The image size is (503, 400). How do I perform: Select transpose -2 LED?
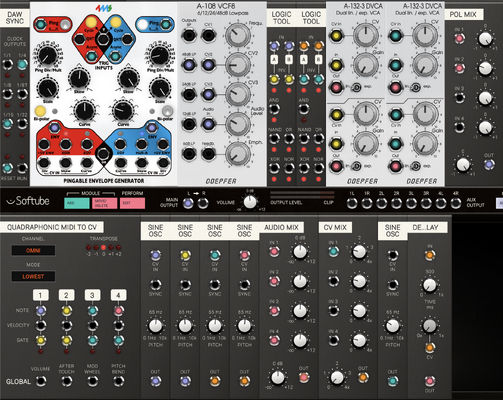coord(89,248)
